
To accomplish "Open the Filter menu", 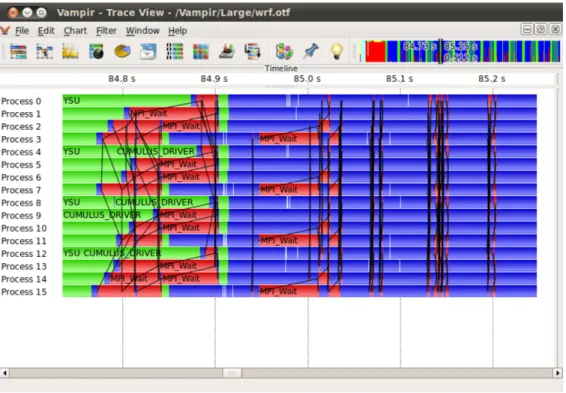I will 106,31.
